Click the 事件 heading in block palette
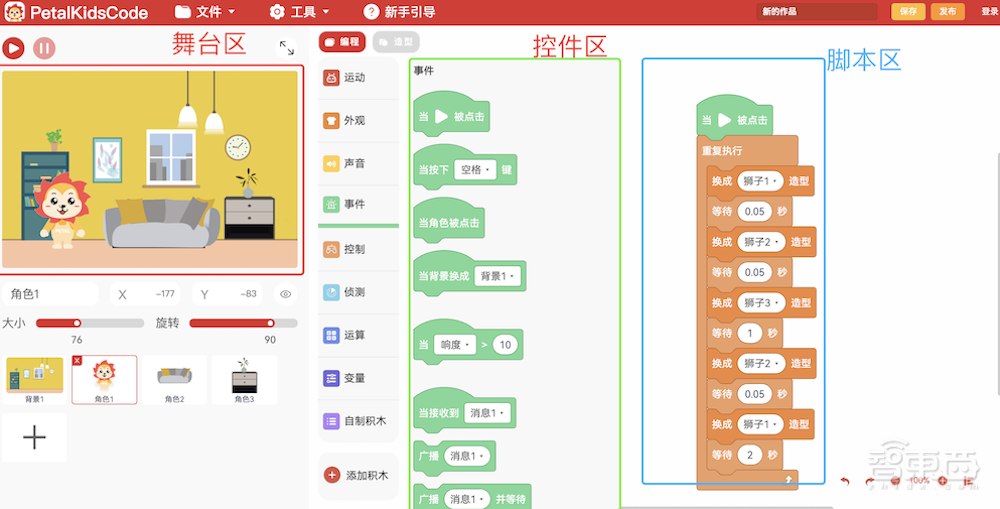1000x509 pixels. click(424, 71)
